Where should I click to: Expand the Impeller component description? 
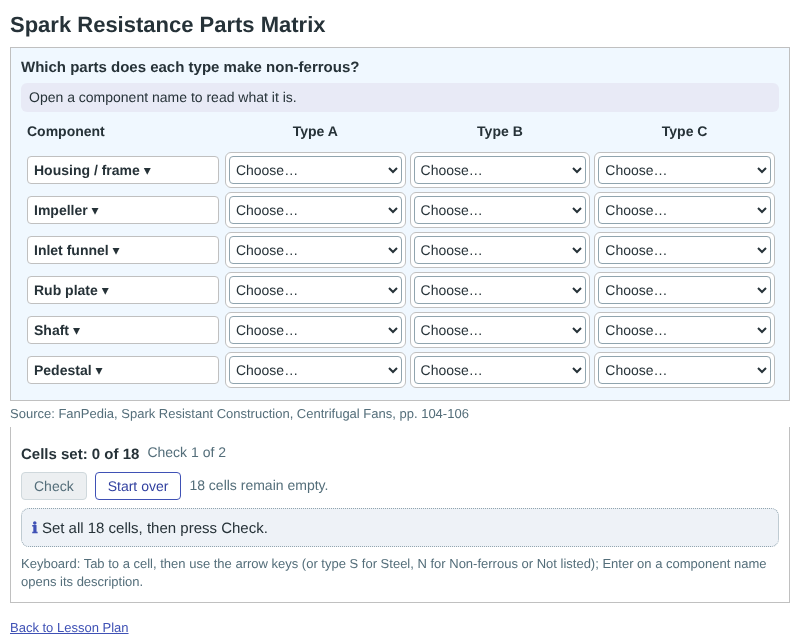122,210
